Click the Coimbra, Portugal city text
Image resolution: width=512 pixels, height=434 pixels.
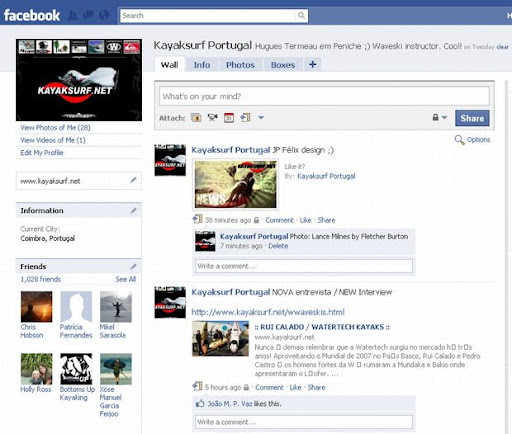47,238
